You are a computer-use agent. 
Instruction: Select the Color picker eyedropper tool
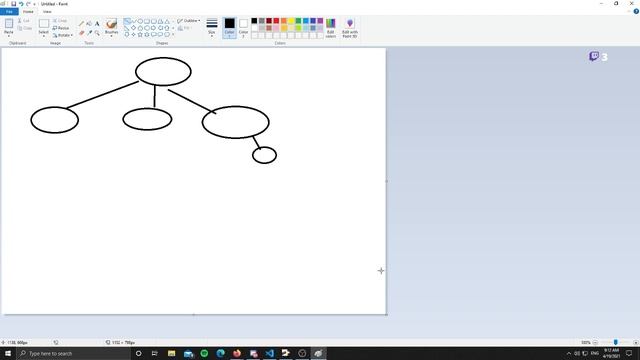tap(89, 33)
